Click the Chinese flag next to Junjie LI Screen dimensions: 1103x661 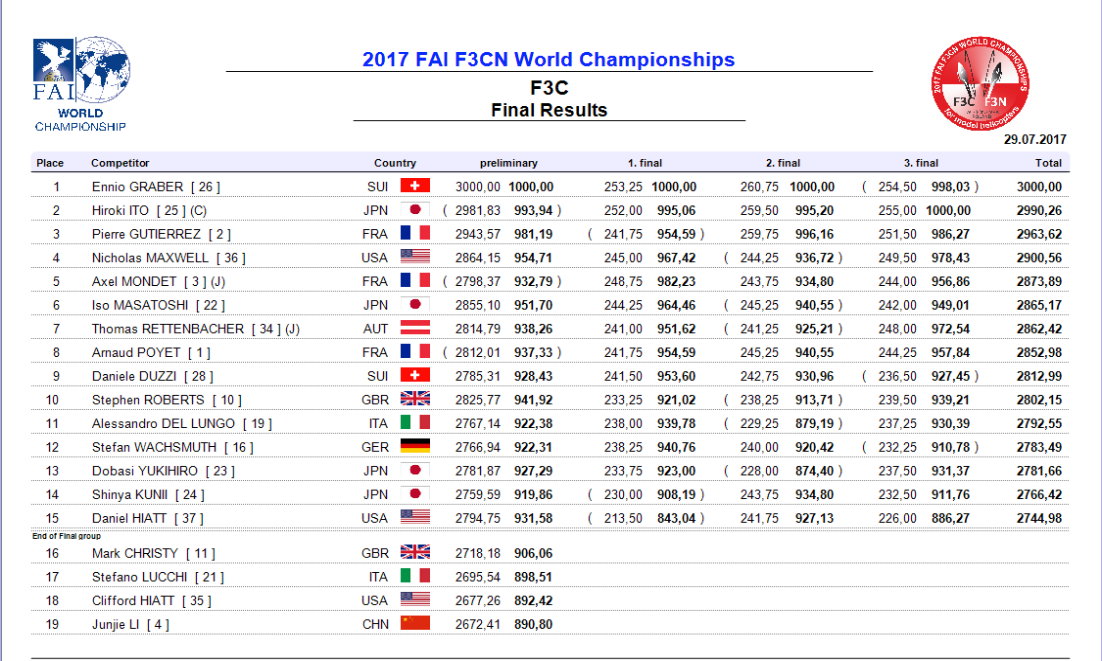point(415,624)
